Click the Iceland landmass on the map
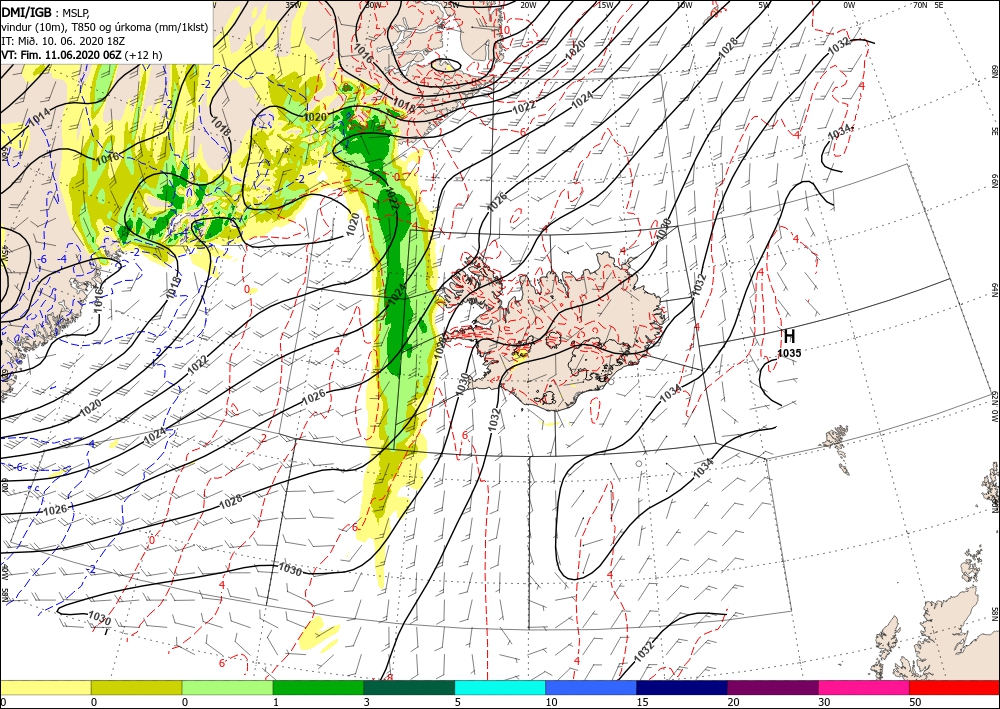 [x=561, y=332]
